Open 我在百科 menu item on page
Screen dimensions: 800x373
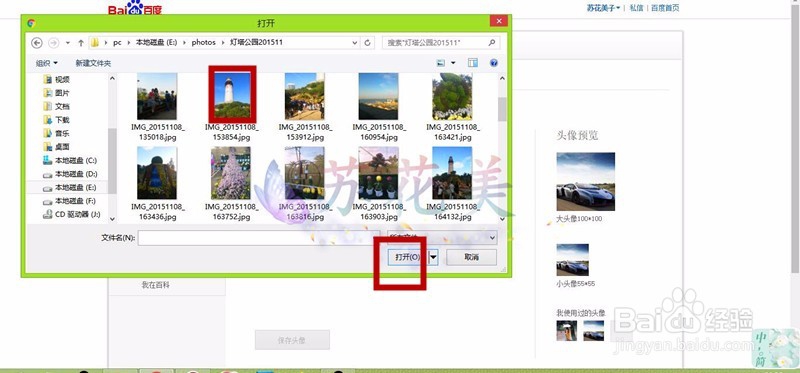[x=156, y=285]
